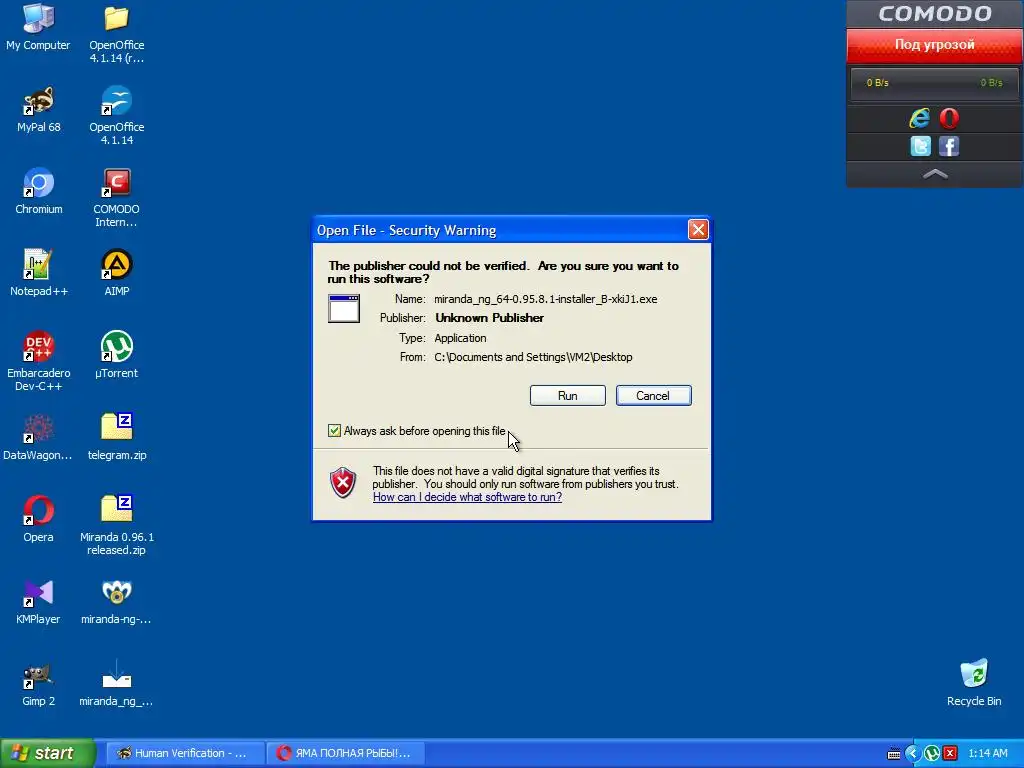This screenshot has width=1024, height=768.
Task: Select the OpenOffice 4.1.14 shortcut with gull logo
Action: [x=116, y=116]
